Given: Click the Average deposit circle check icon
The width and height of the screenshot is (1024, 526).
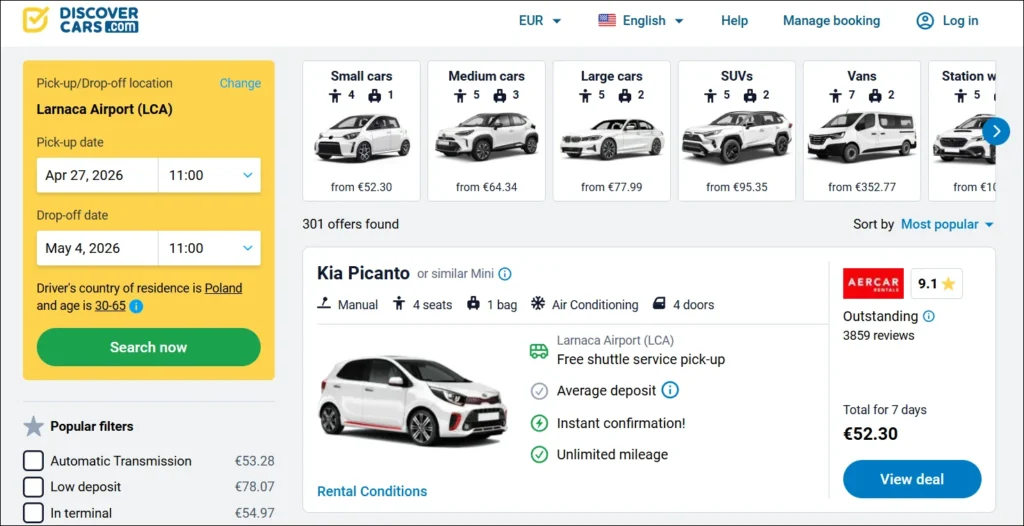Looking at the screenshot, I should 539,391.
